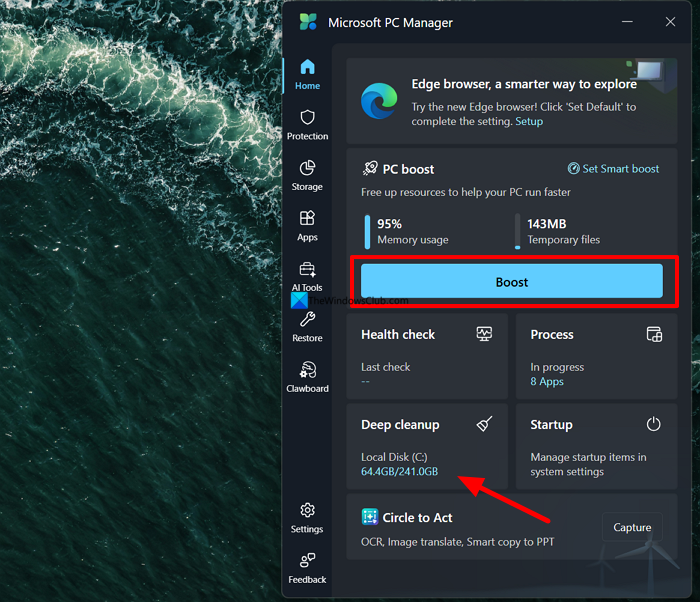The height and width of the screenshot is (602, 700).
Task: Click 64.4GB/241.0GB disk usage text
Action: pos(400,472)
